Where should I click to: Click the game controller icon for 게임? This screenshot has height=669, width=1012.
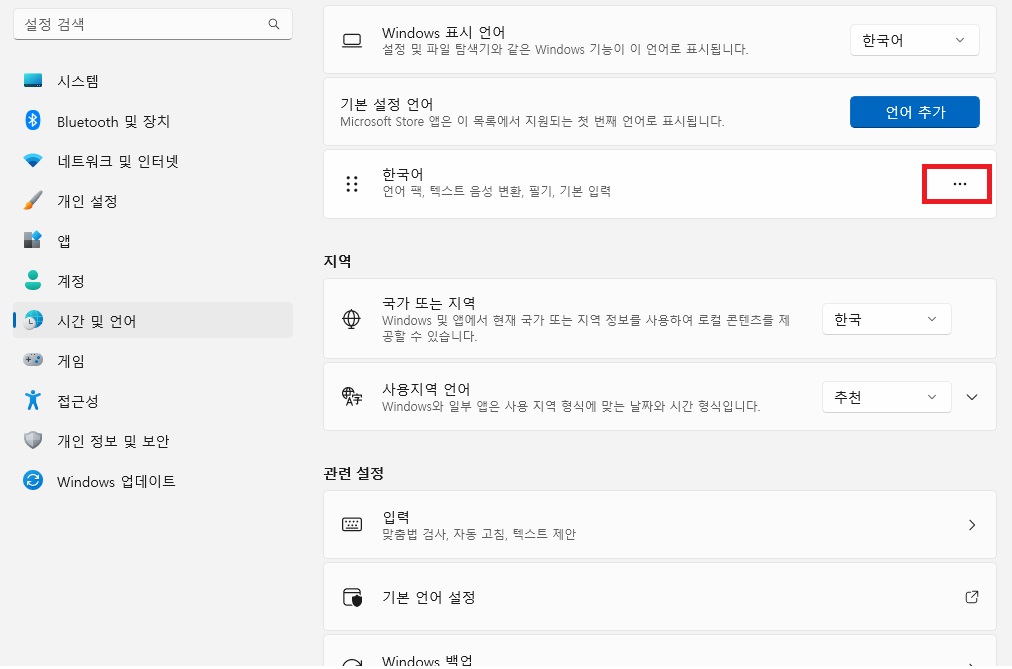click(33, 360)
